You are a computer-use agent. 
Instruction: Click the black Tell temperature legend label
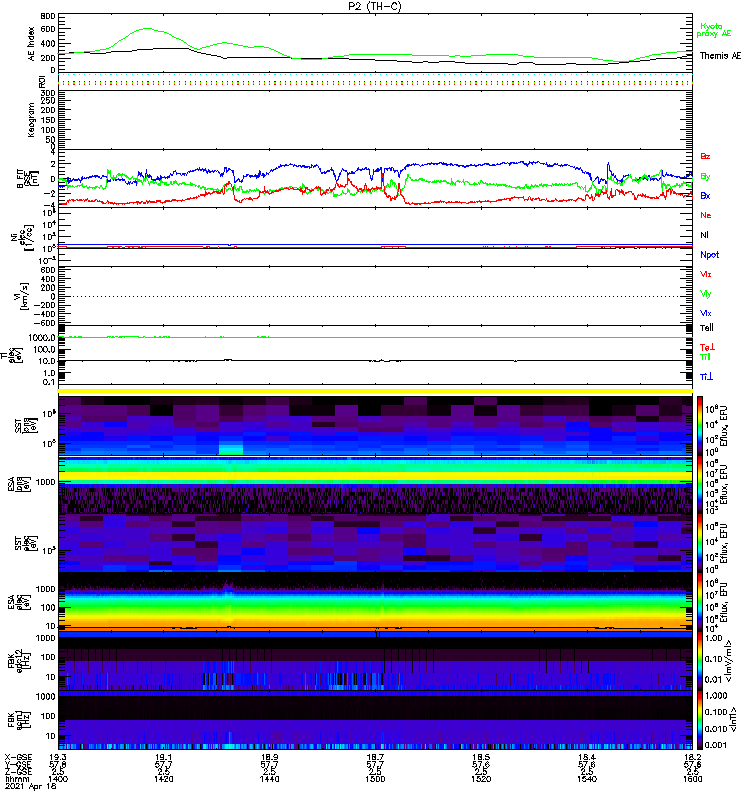pyautogui.click(x=706, y=328)
